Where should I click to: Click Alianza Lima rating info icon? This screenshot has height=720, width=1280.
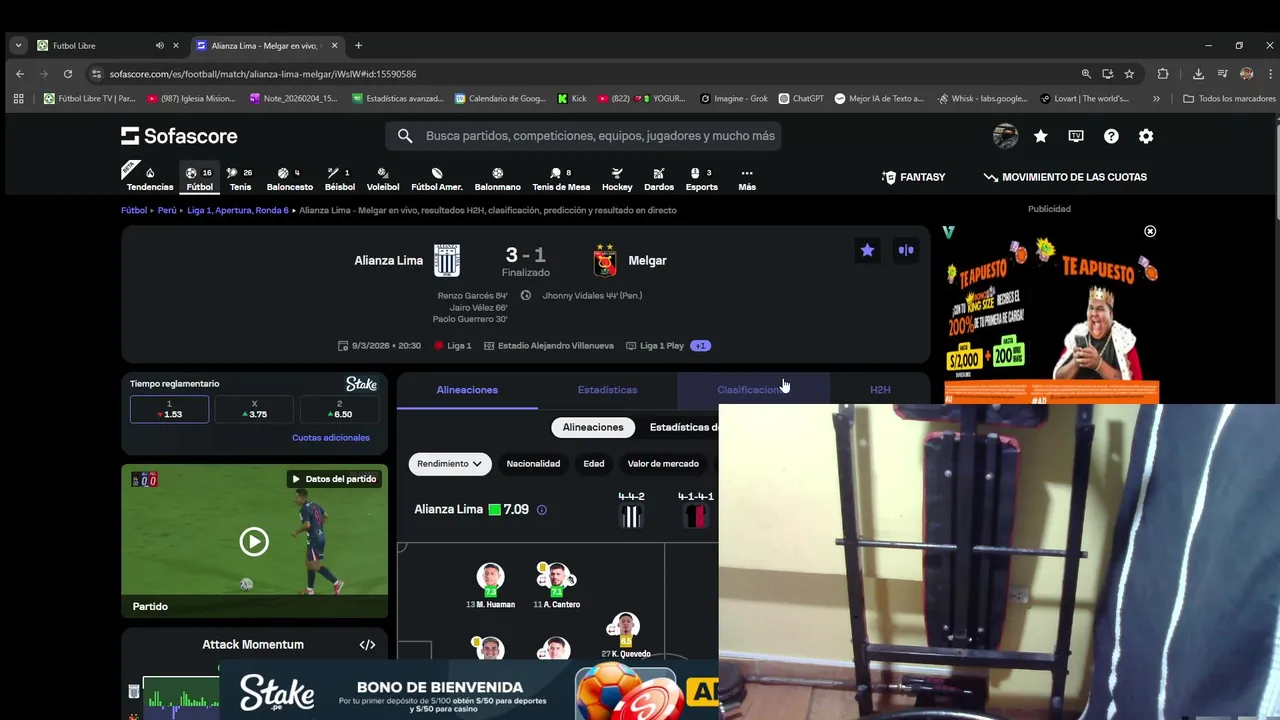542,510
